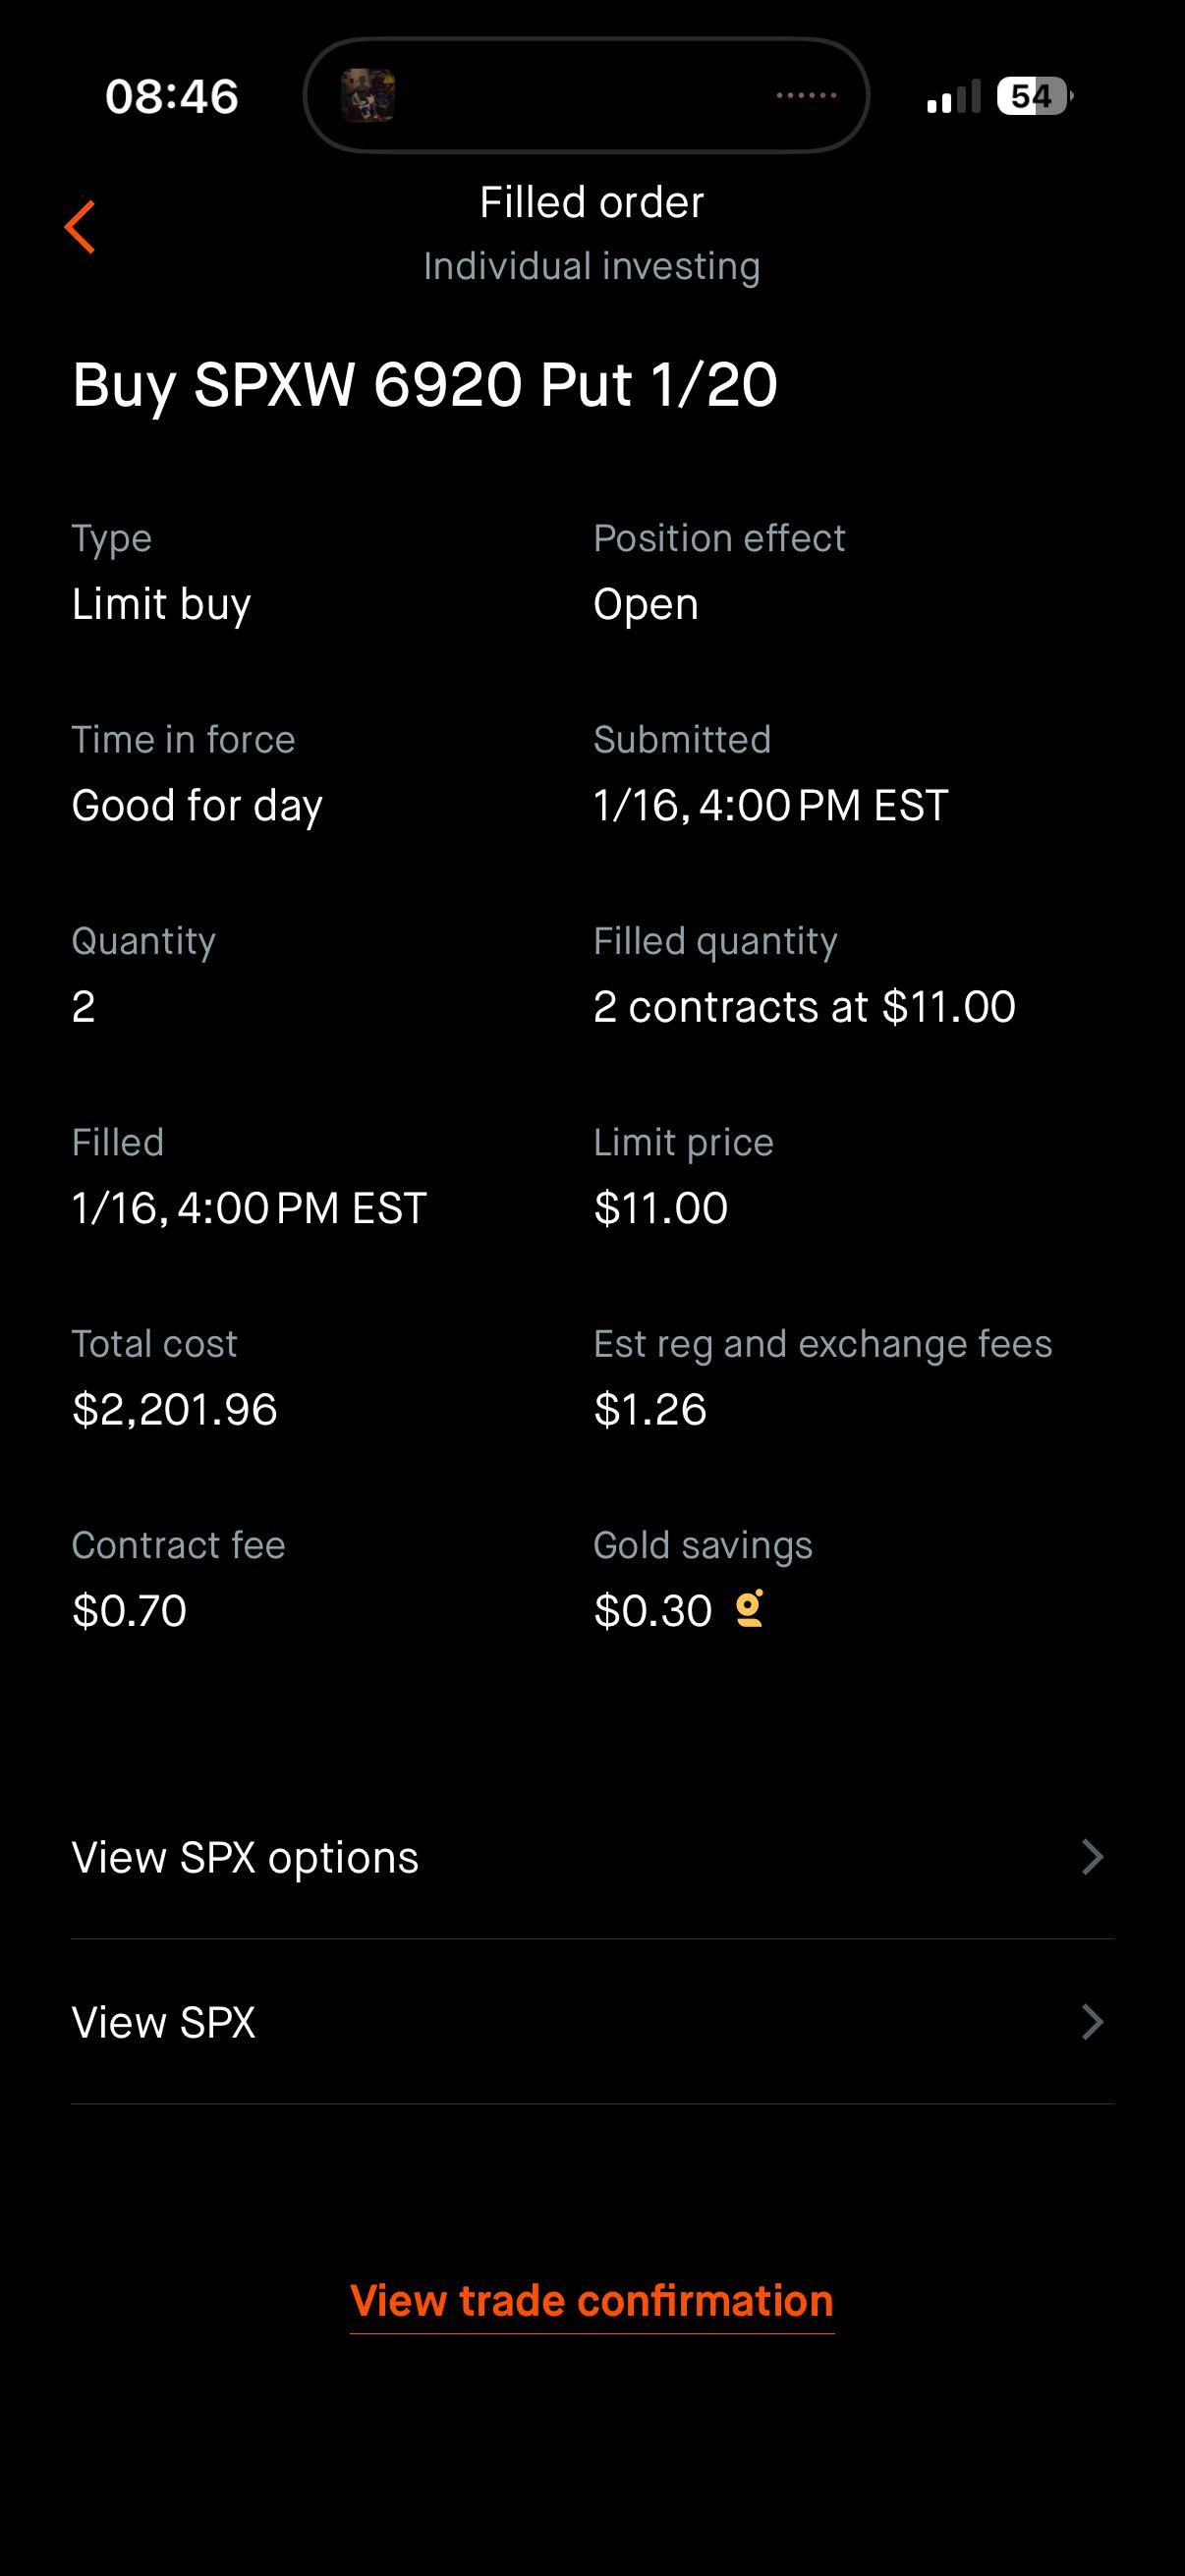Tap the Total cost amount $2,201.96
The image size is (1185, 2576).
coord(175,1409)
